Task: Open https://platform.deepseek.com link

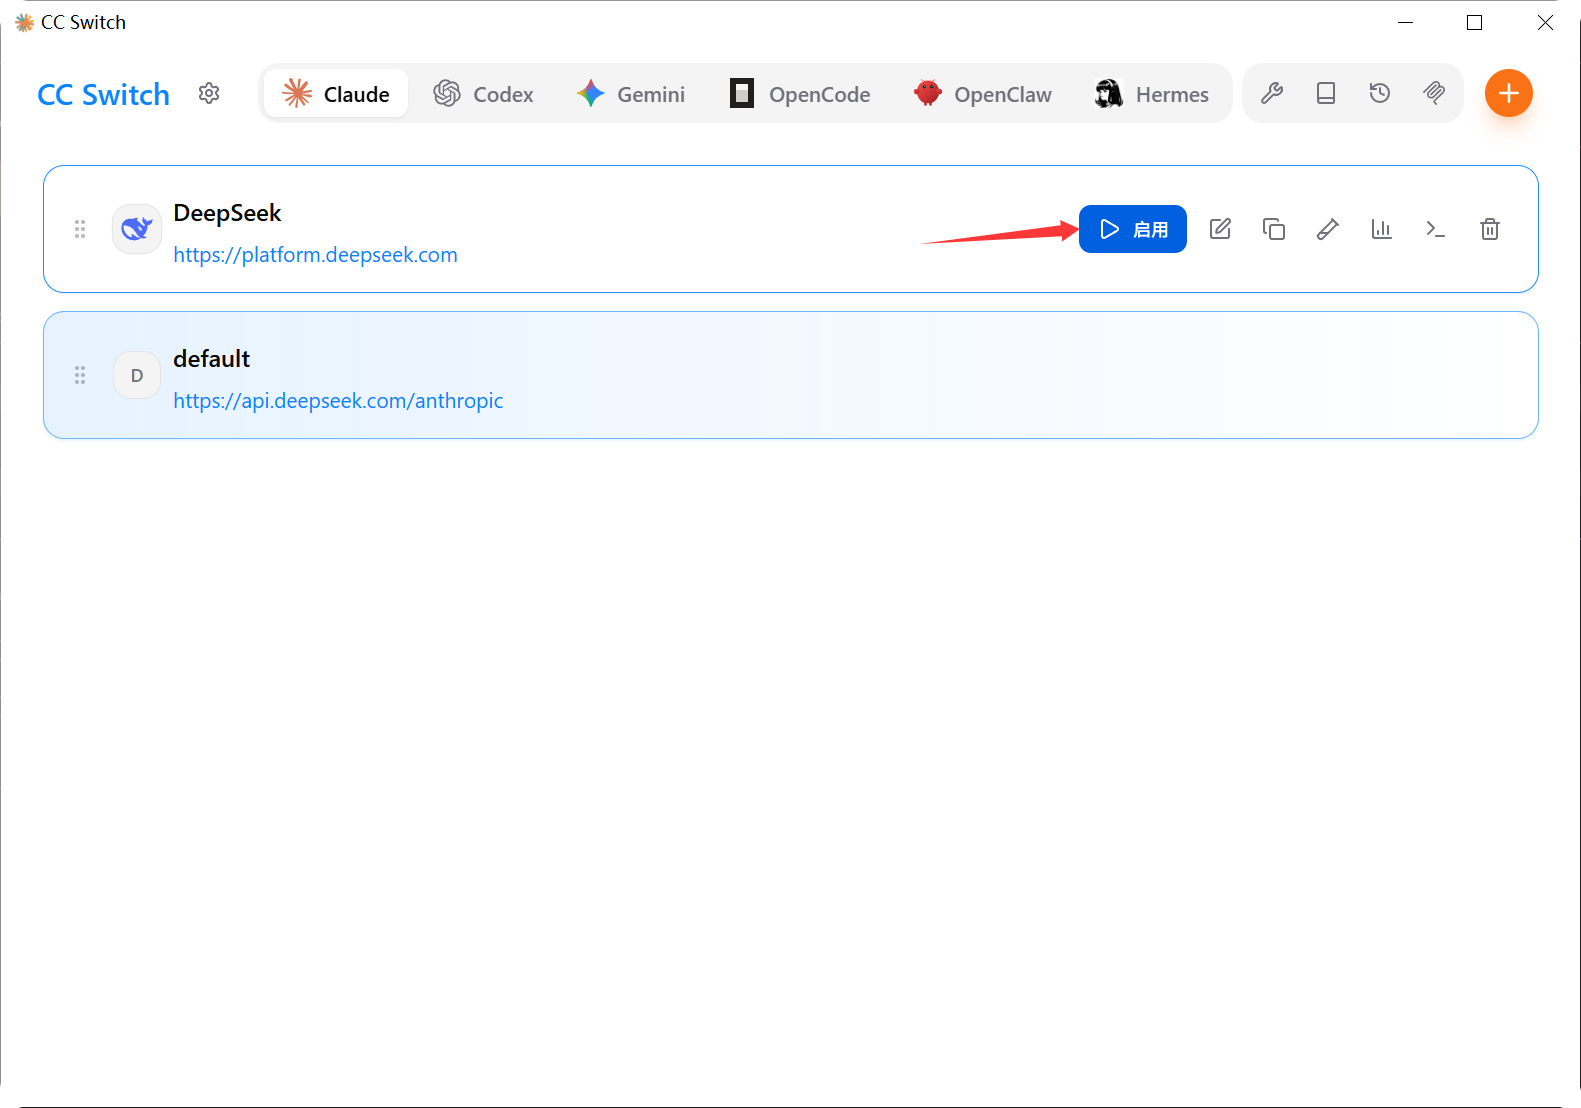Action: point(315,255)
